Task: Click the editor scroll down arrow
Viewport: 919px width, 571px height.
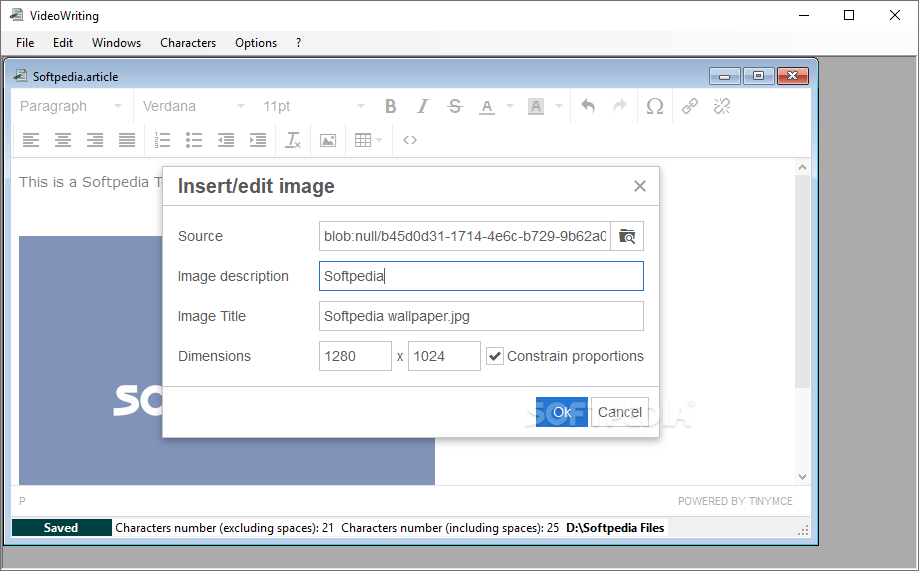Action: click(x=802, y=477)
